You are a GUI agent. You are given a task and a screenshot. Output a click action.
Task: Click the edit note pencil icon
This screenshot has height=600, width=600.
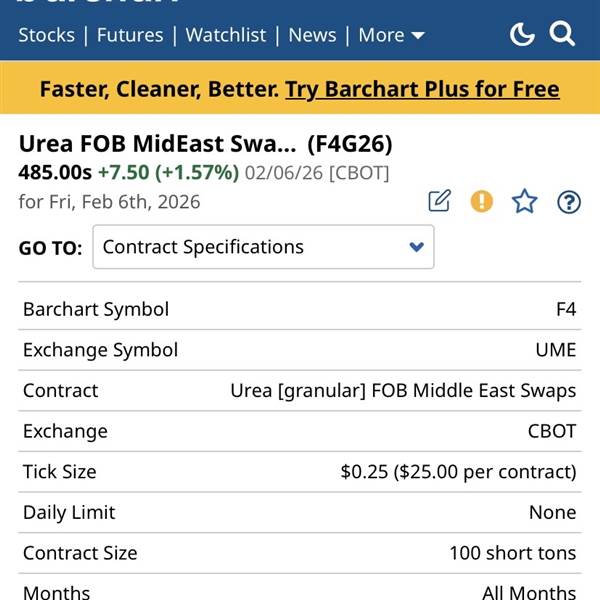(x=439, y=201)
